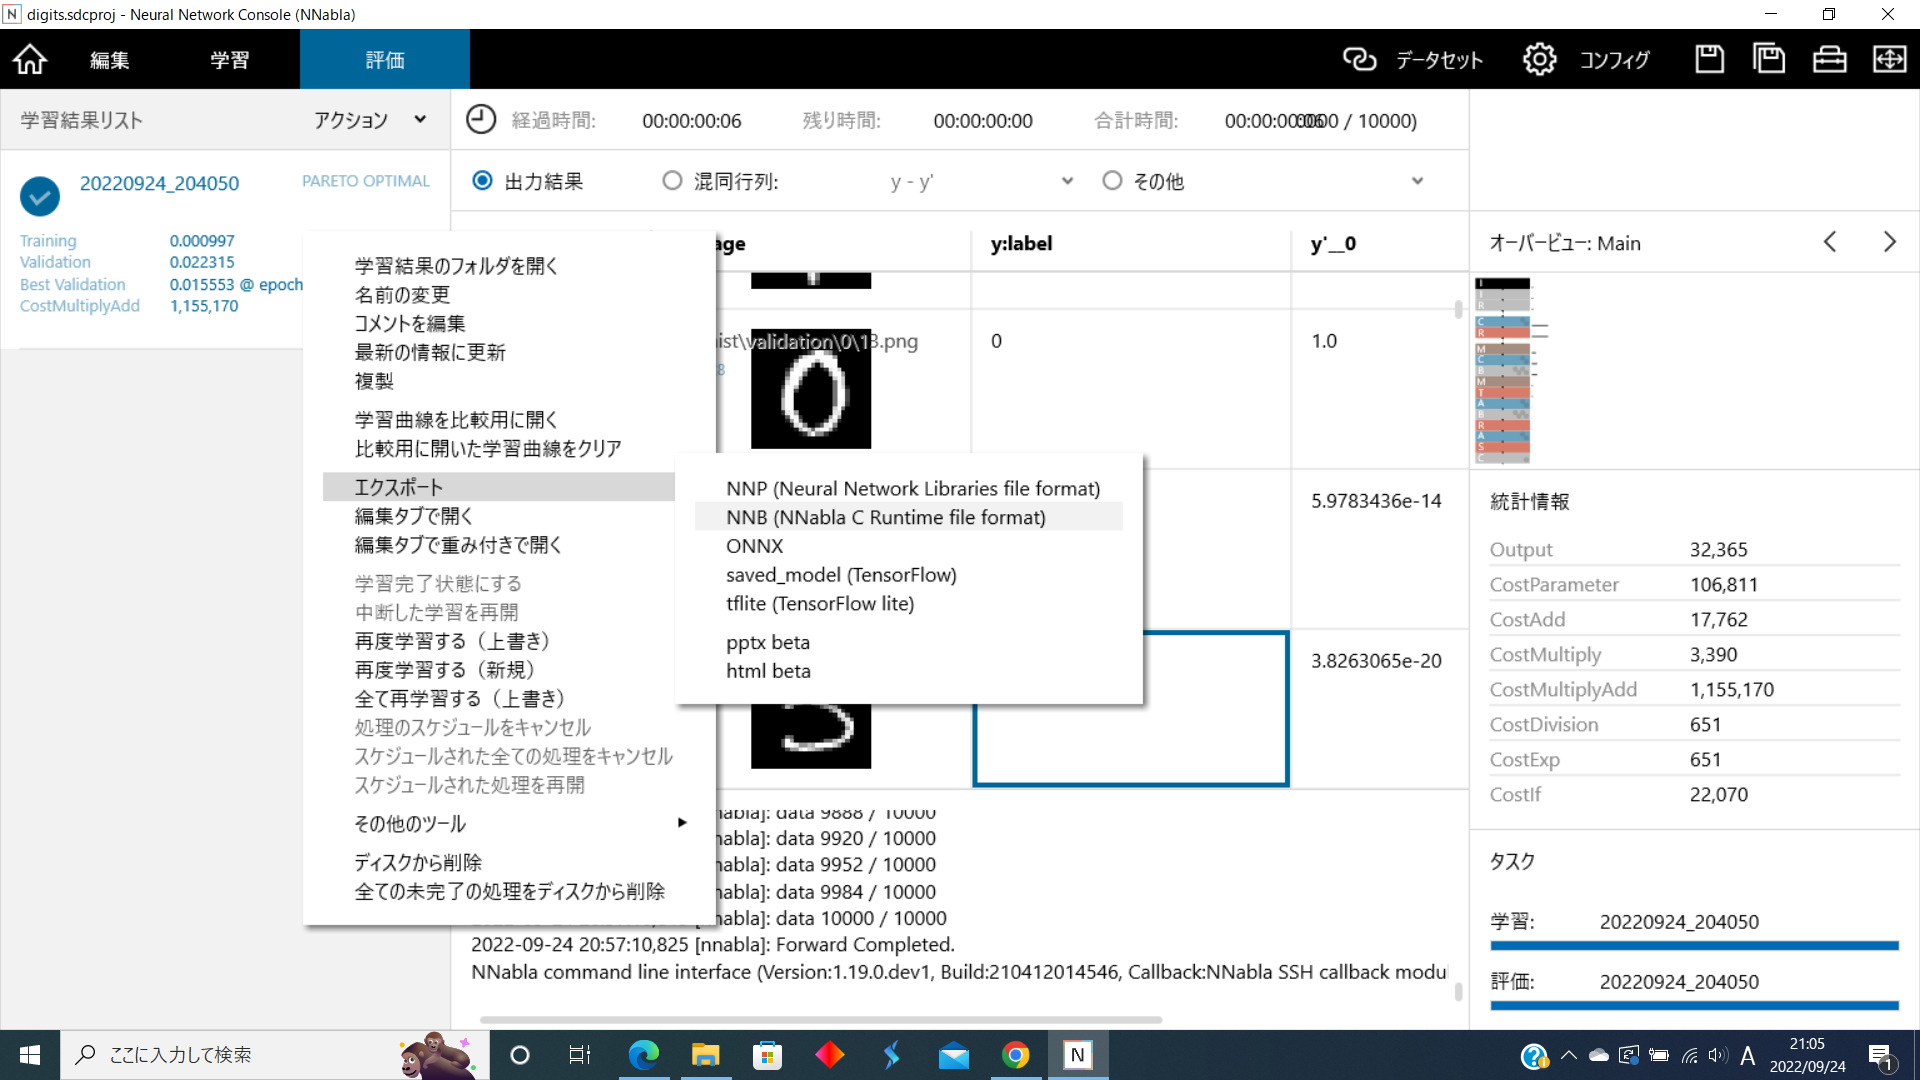Click the 20220924_204050 training result link

(159, 183)
